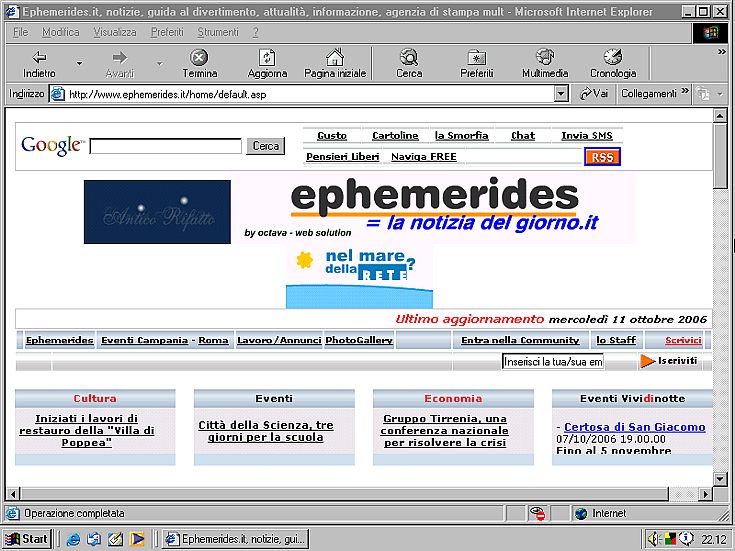Stop loading with the Termina icon

(x=199, y=64)
